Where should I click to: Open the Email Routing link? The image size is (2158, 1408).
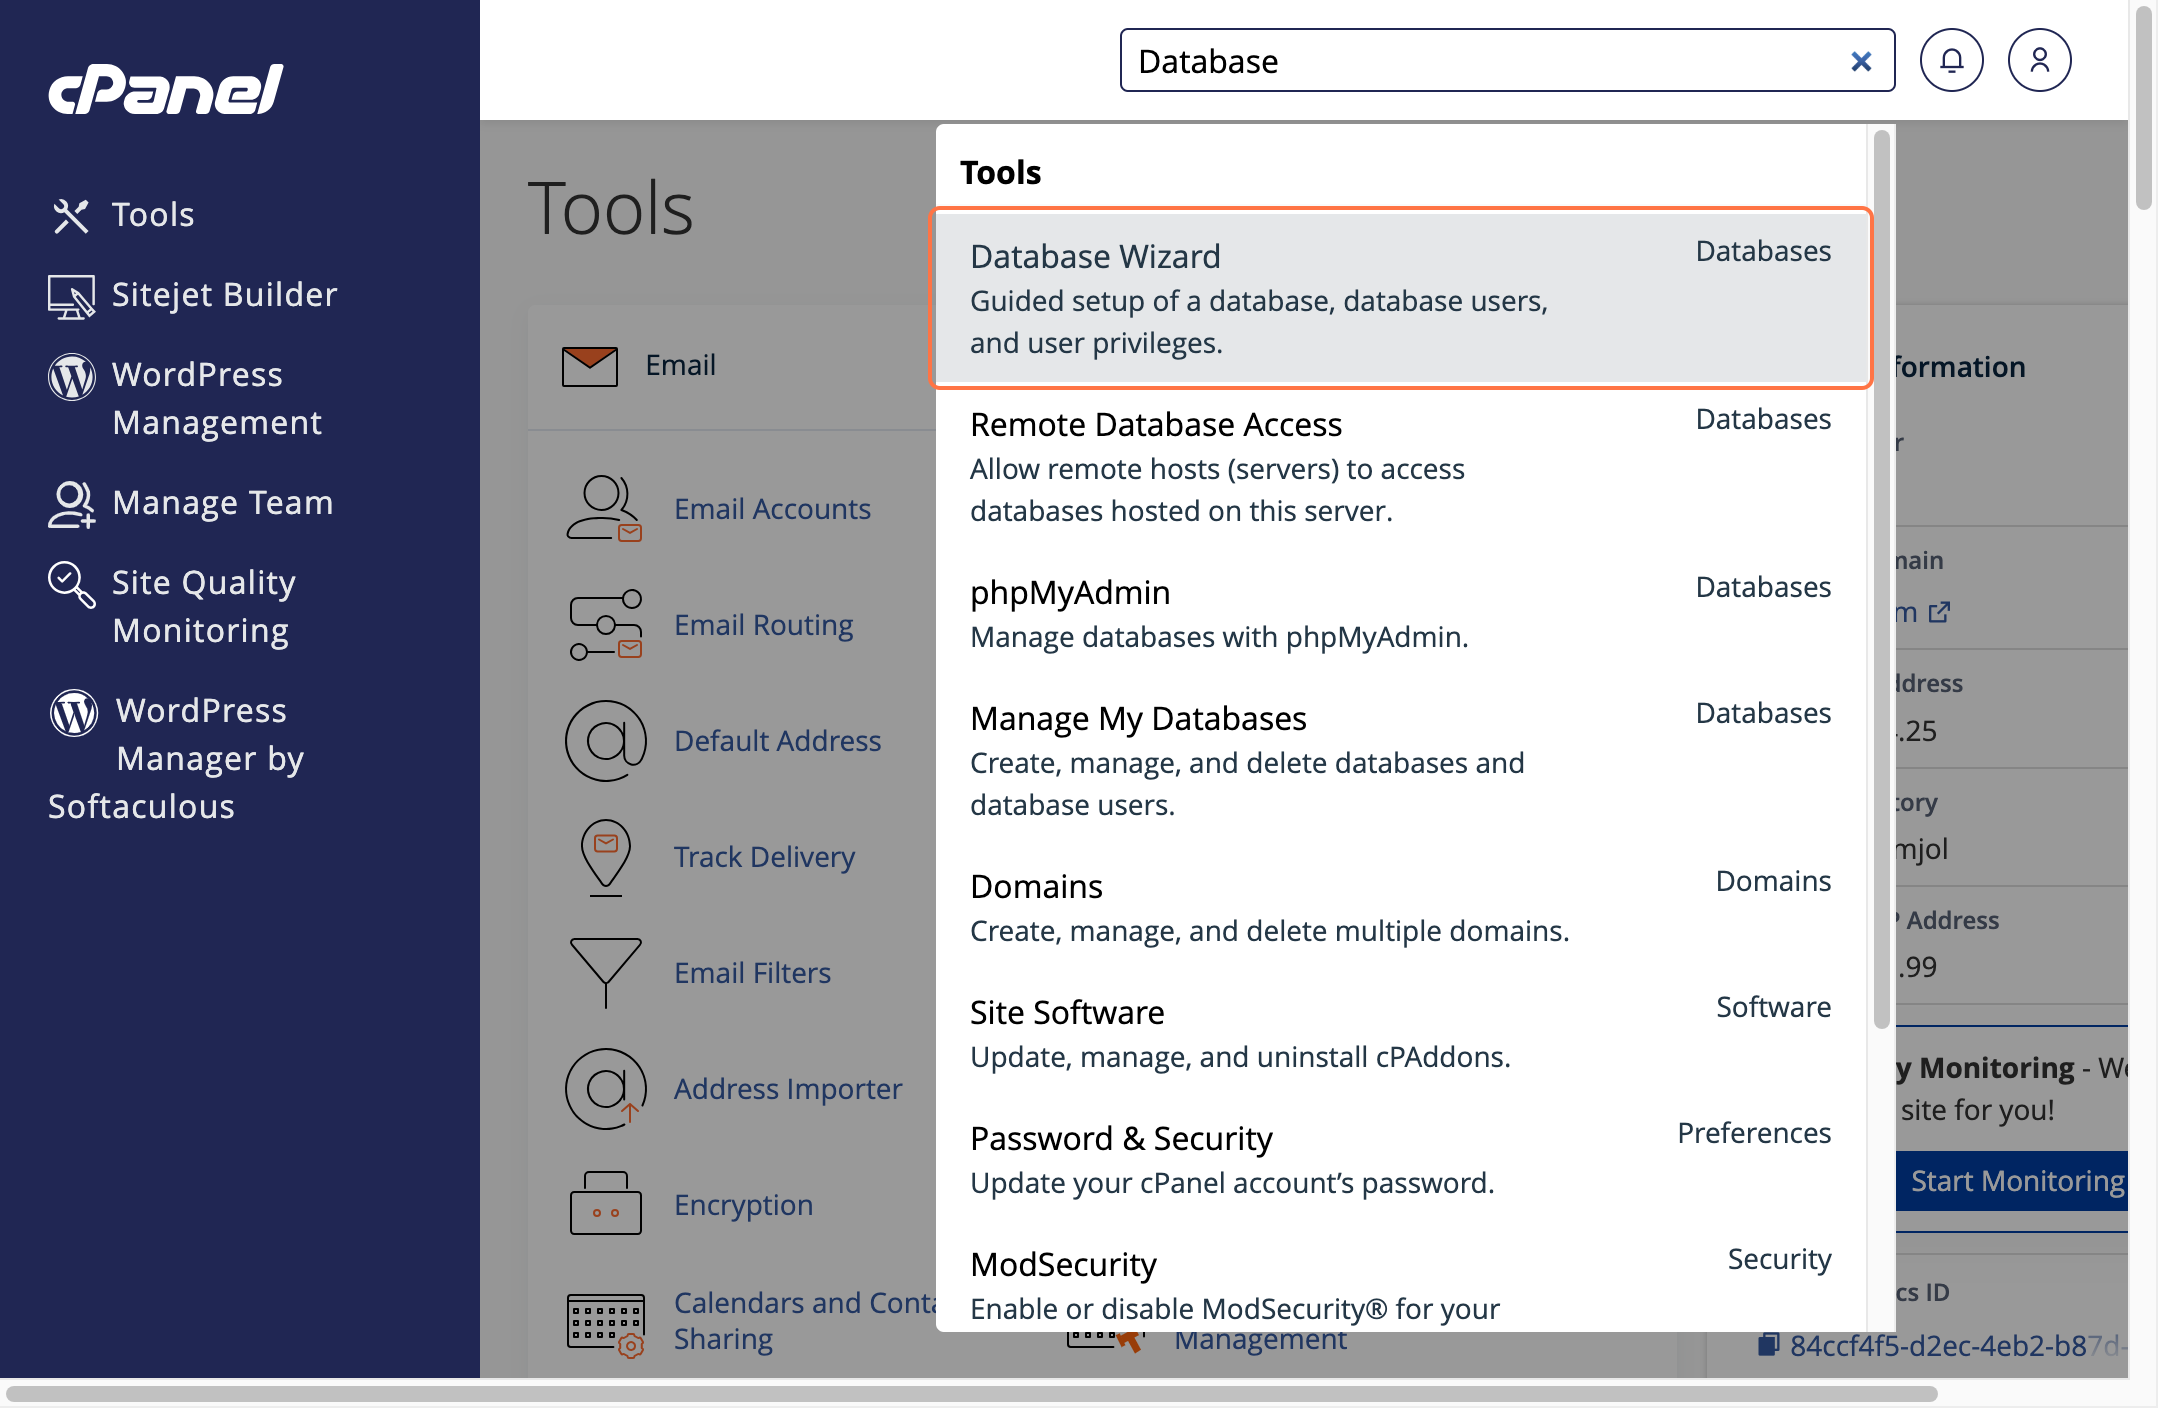(763, 625)
